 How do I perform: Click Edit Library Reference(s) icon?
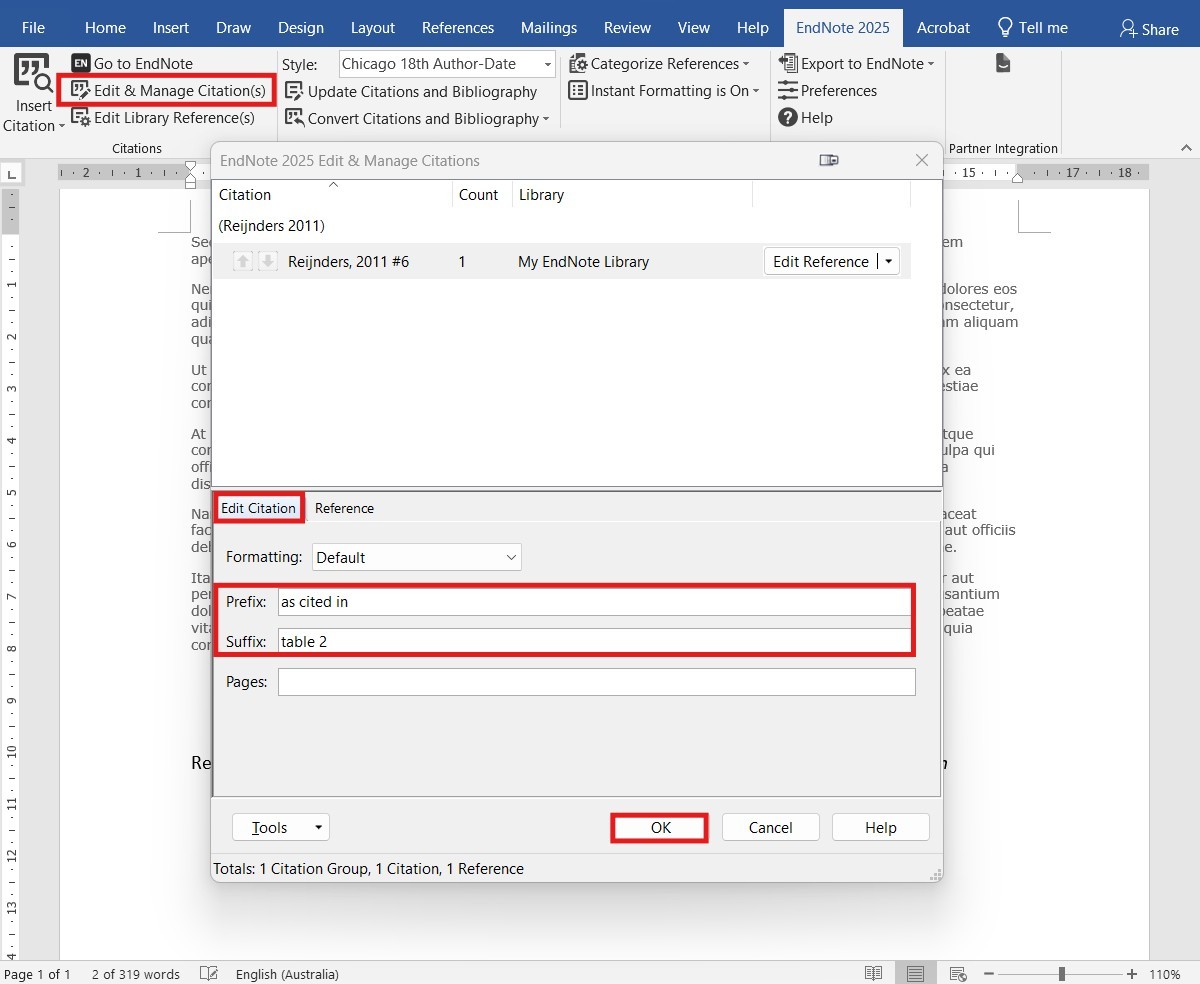pos(81,118)
